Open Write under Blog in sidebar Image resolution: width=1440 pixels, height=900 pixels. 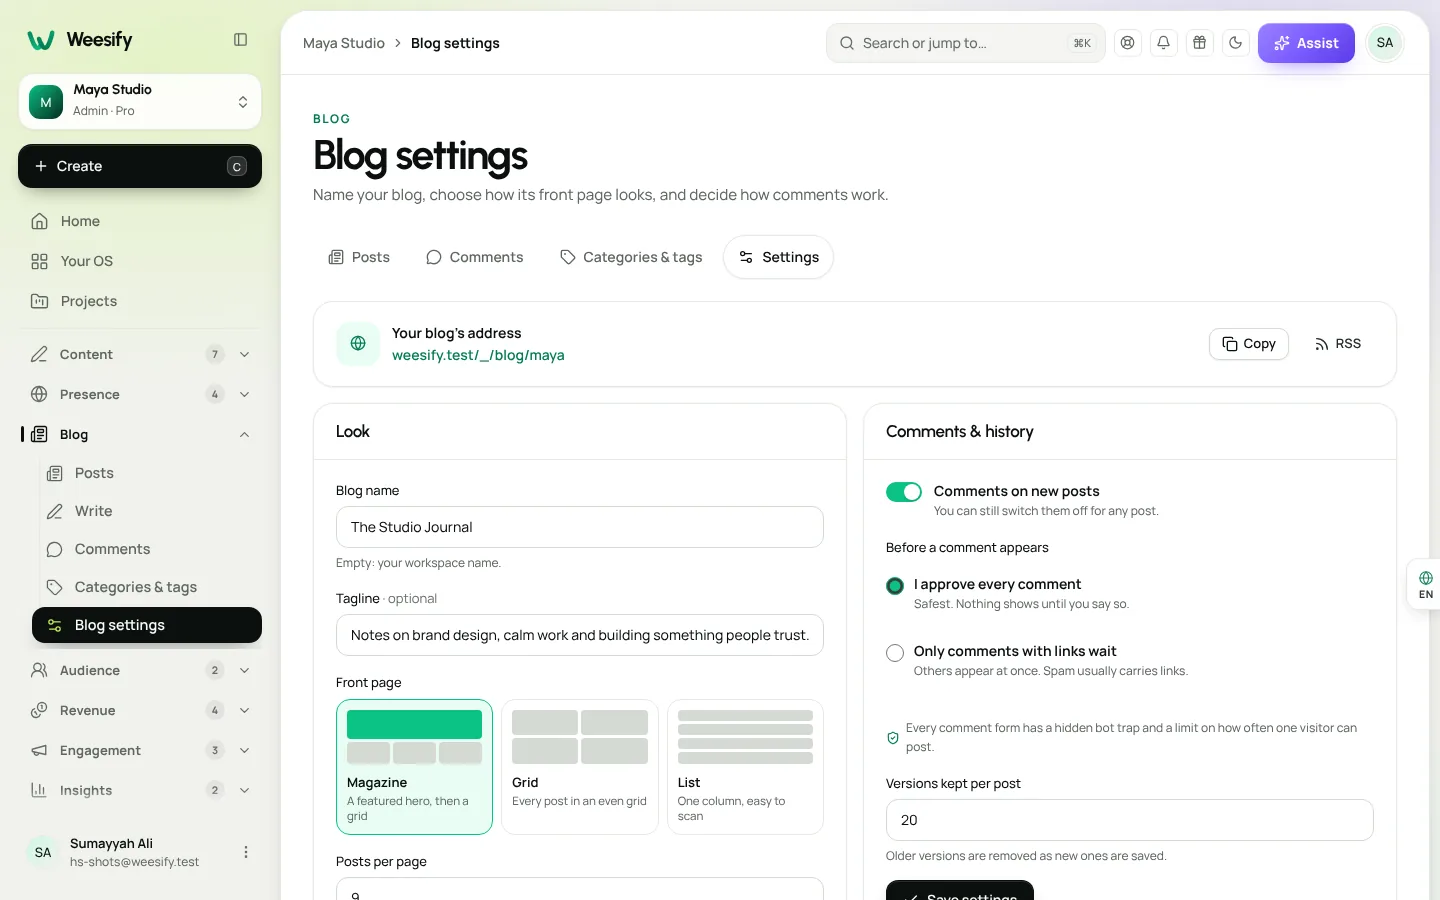pos(147,511)
